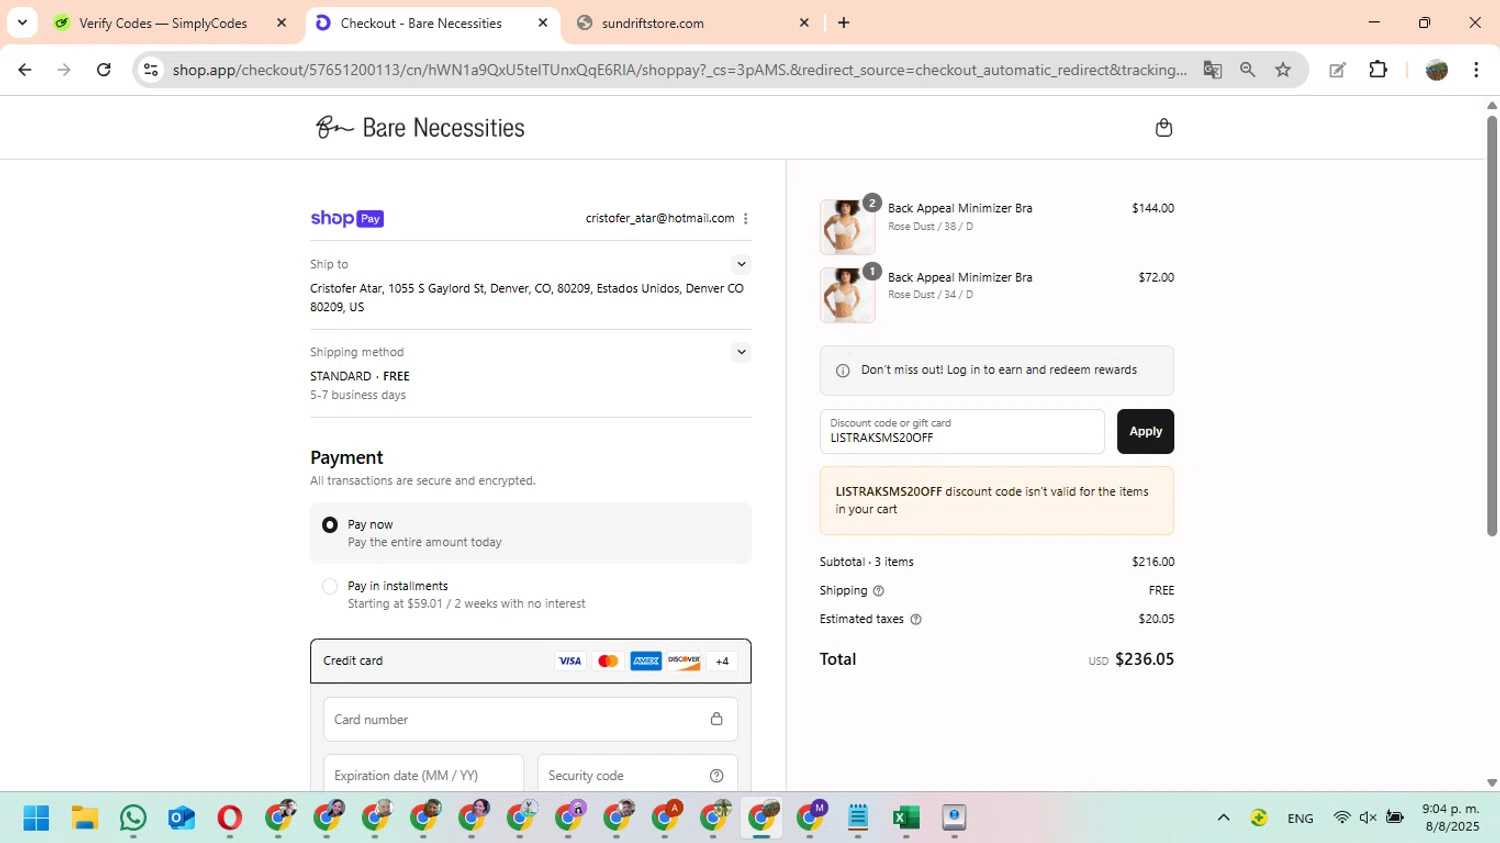This screenshot has width=1500, height=843.
Task: Open the ENG language indicator in system tray
Action: [1300, 818]
